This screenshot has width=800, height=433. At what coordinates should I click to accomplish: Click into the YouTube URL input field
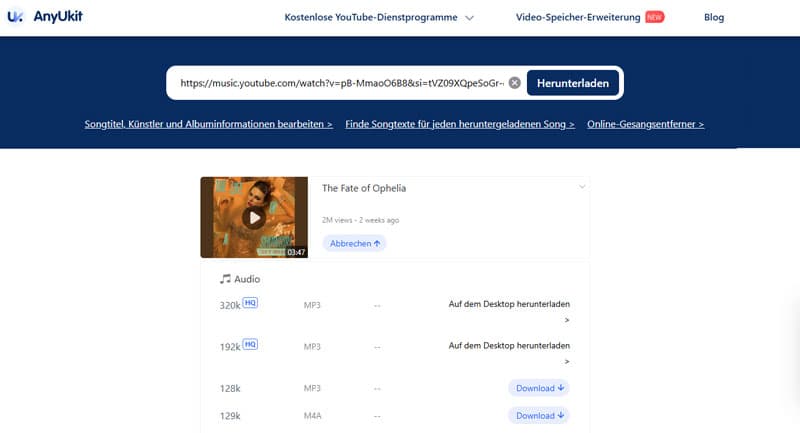pos(340,83)
